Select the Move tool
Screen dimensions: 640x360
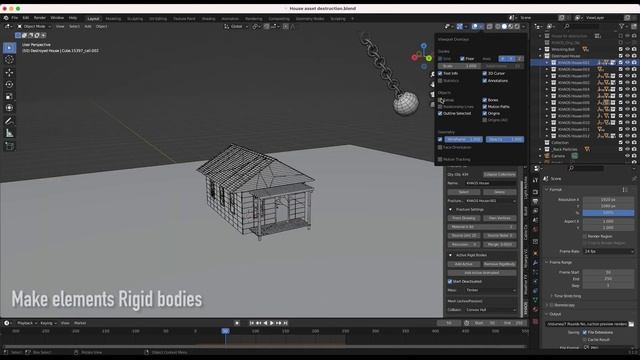9,73
